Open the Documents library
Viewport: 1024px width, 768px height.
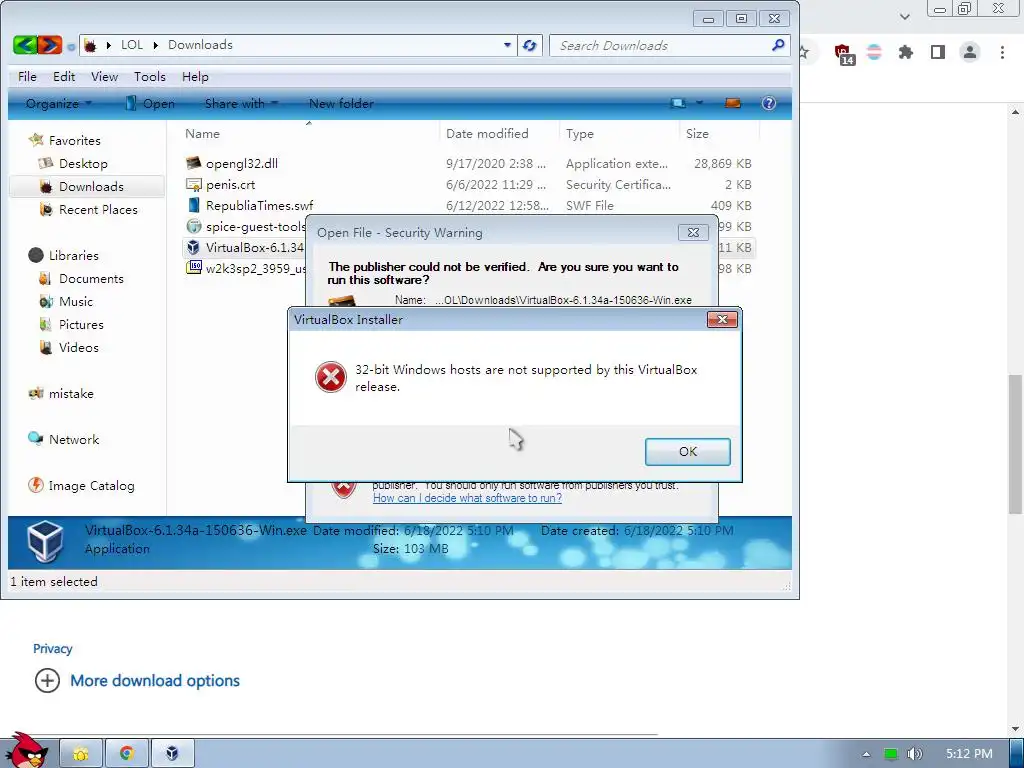point(81,278)
